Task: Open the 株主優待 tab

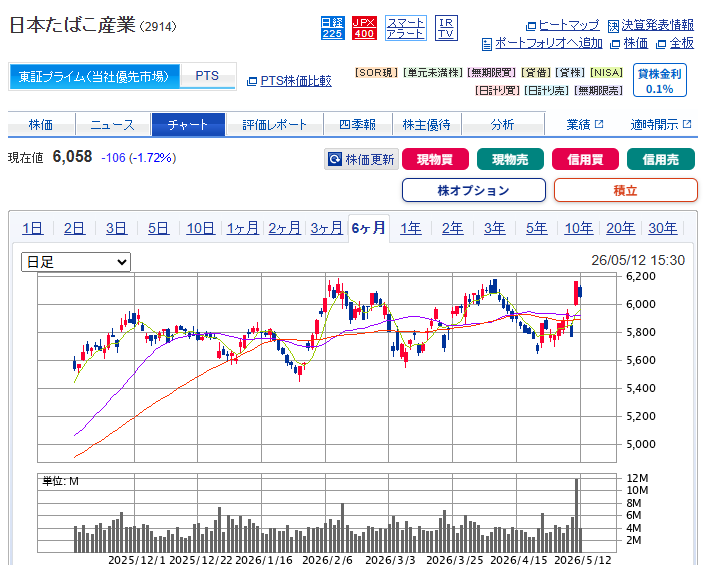Action: click(426, 124)
